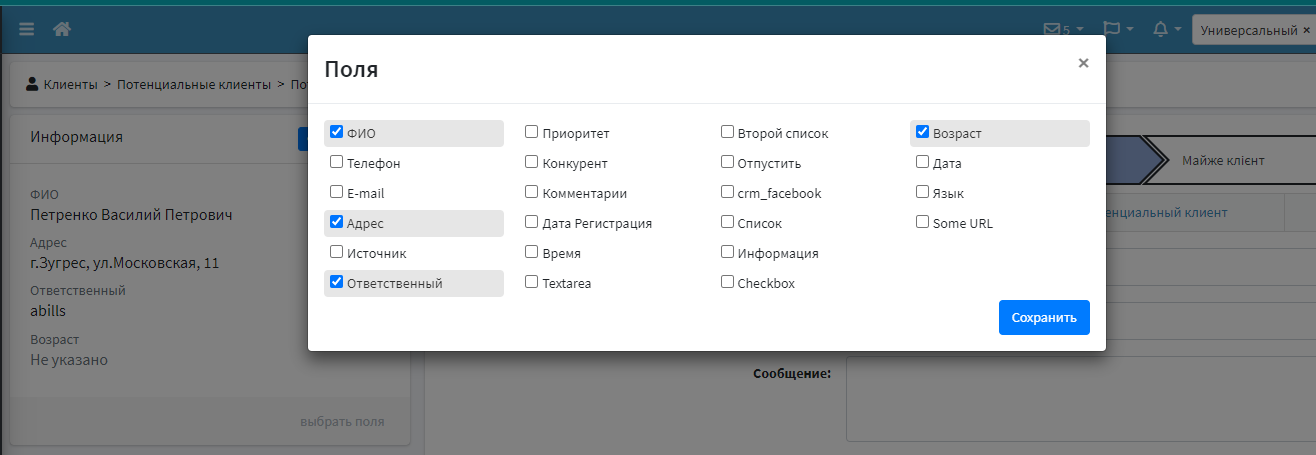Disable the Возраст checkbox
Screen dimensions: 1316x455
click(x=923, y=132)
